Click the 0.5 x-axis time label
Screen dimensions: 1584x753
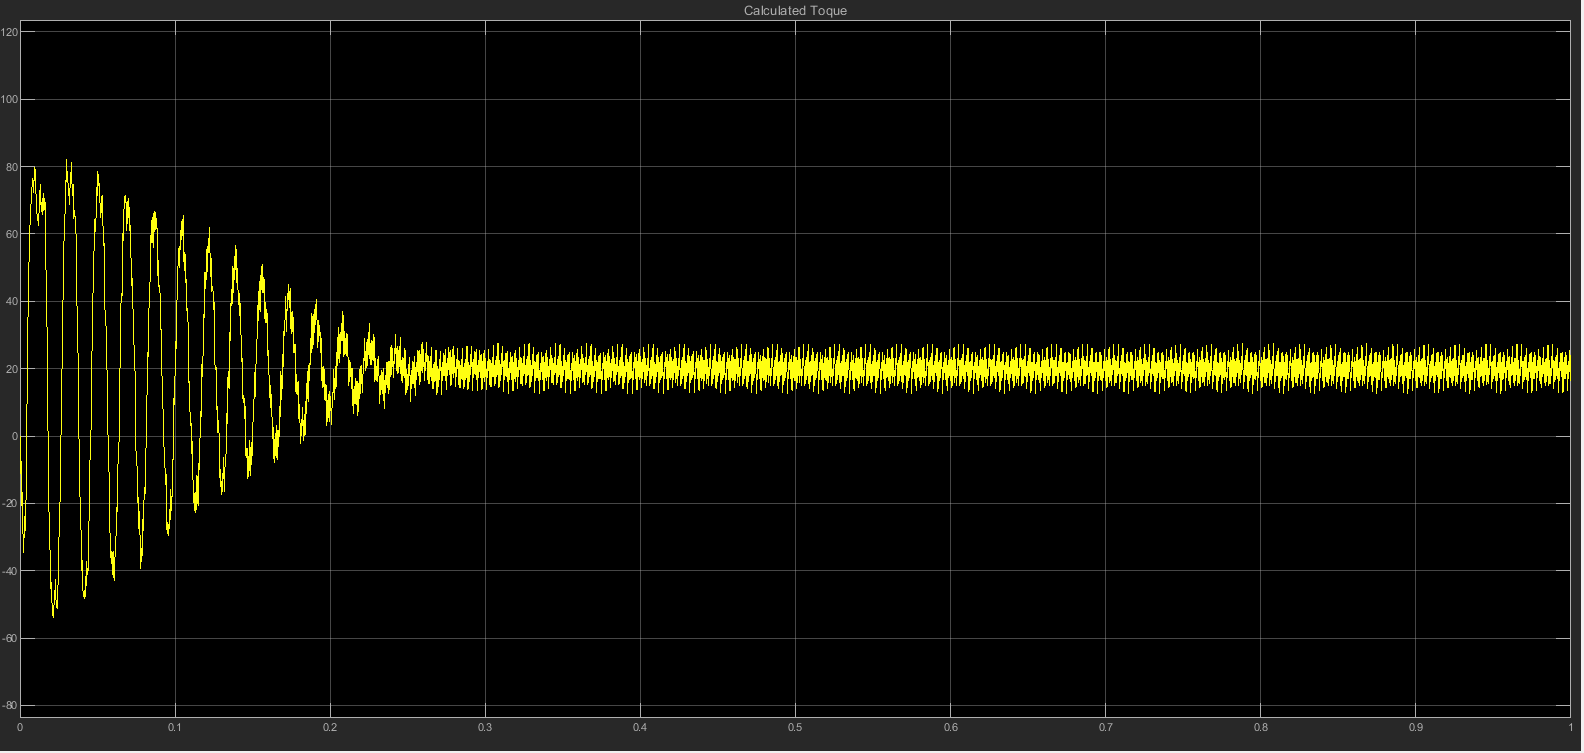pyautogui.click(x=795, y=727)
